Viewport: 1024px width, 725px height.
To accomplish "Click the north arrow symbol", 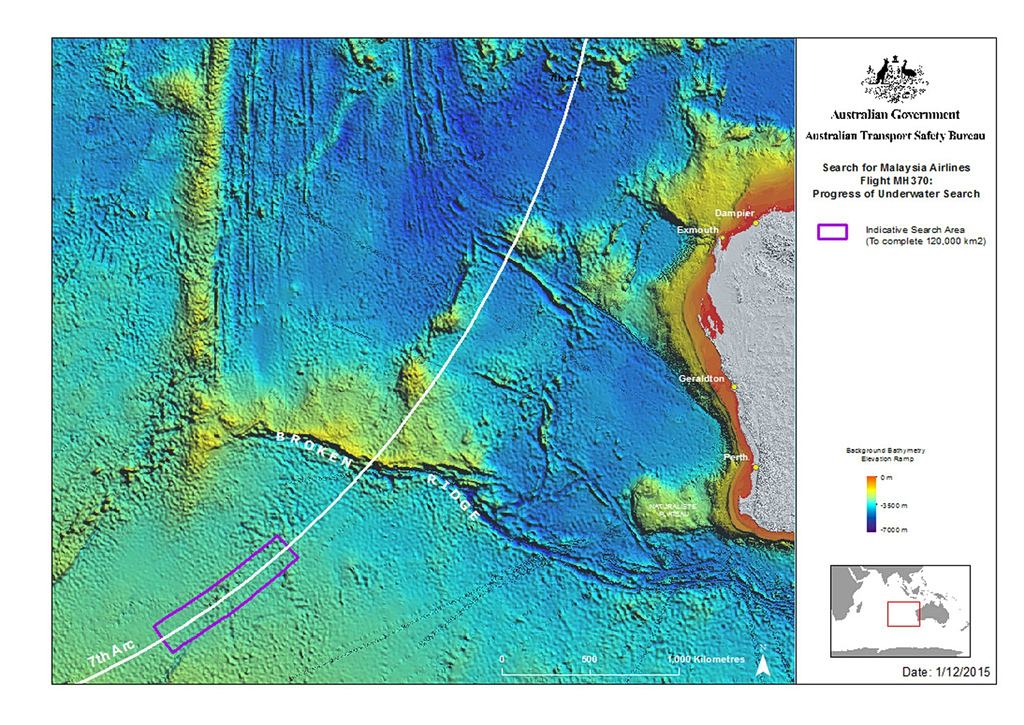I will (x=762, y=662).
